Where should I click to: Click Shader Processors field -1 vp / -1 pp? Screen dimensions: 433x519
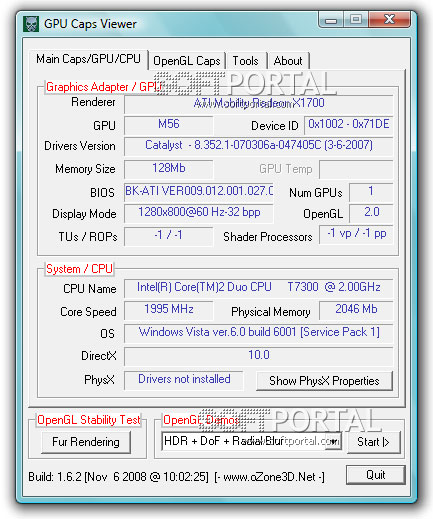(356, 234)
